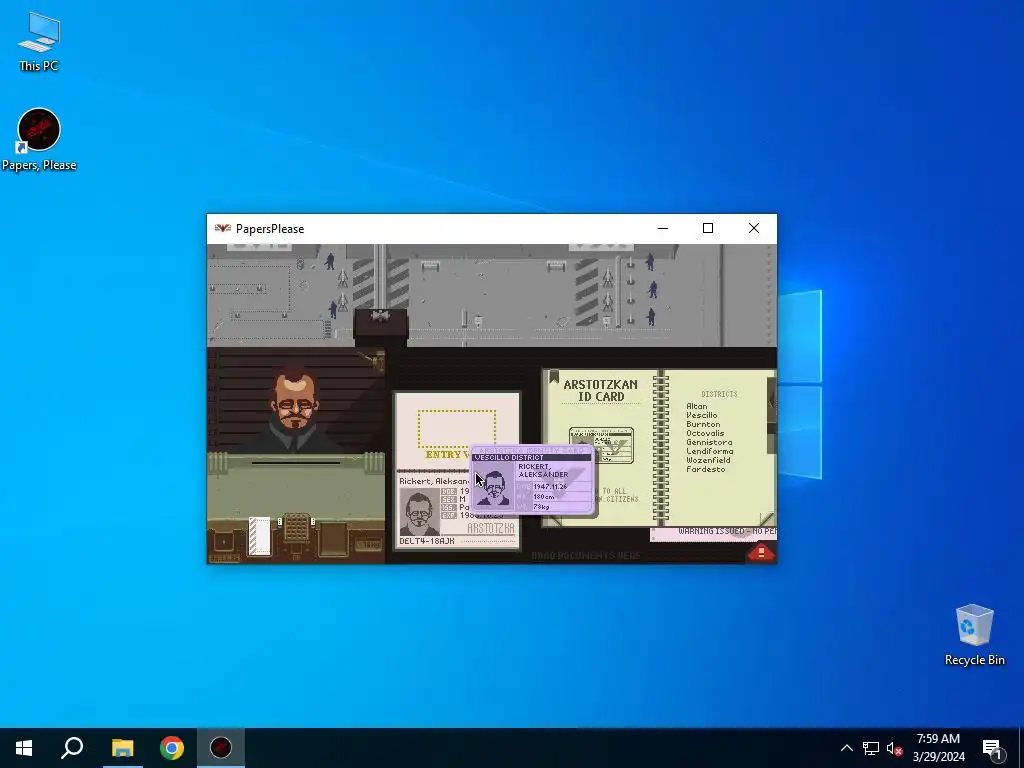
Task: Select 'VESCILLO DISTRICT' header on ID card
Action: click(x=509, y=457)
